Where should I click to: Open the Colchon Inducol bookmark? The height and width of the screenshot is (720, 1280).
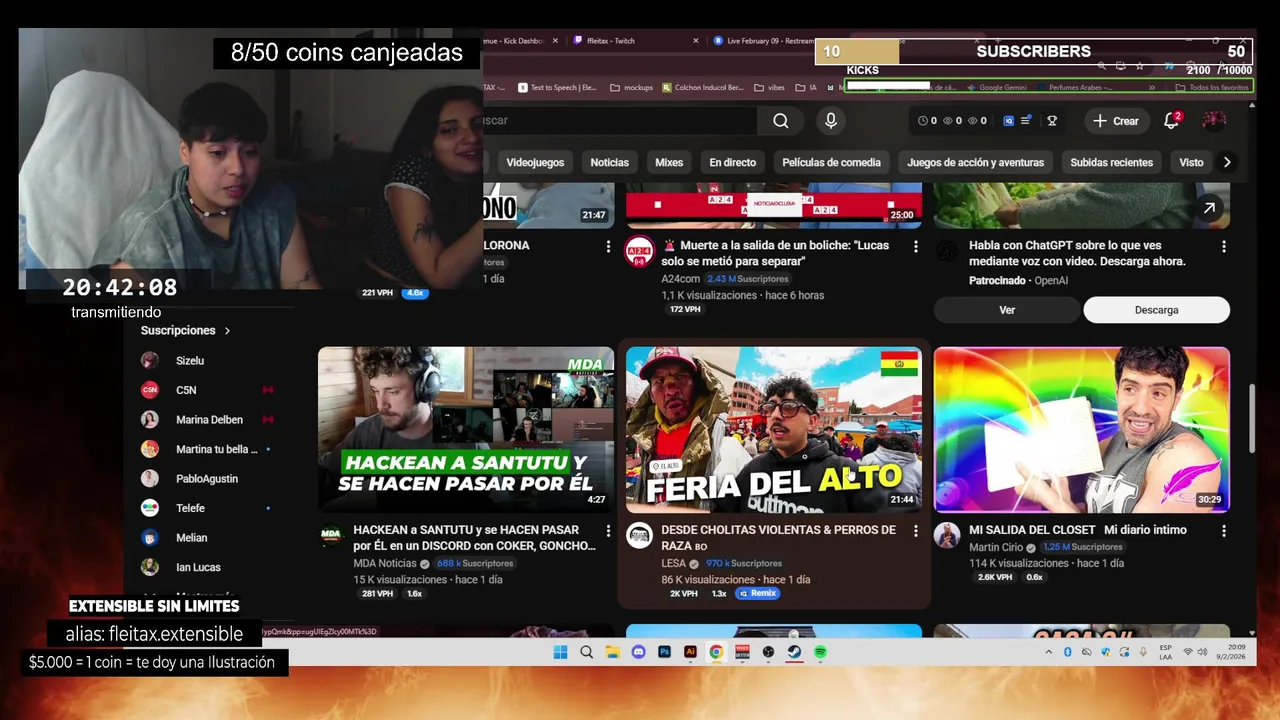click(x=702, y=88)
